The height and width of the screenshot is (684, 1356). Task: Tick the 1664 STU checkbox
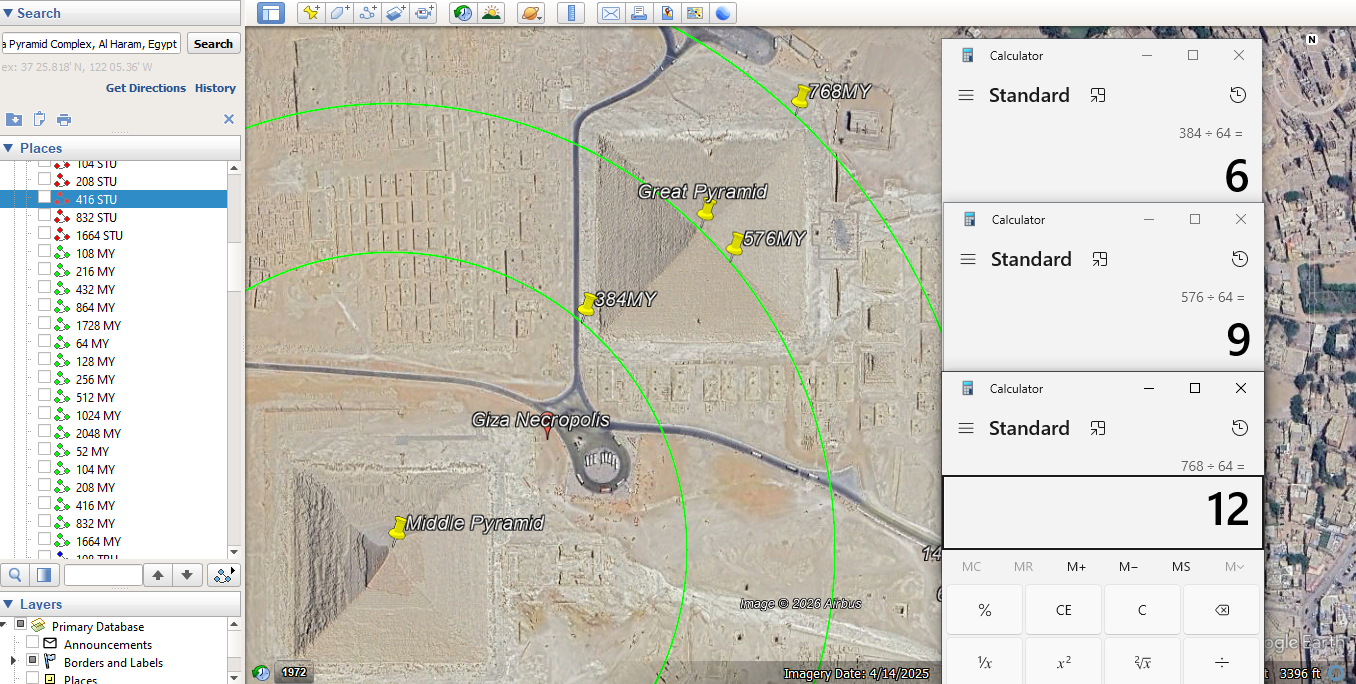pos(44,234)
